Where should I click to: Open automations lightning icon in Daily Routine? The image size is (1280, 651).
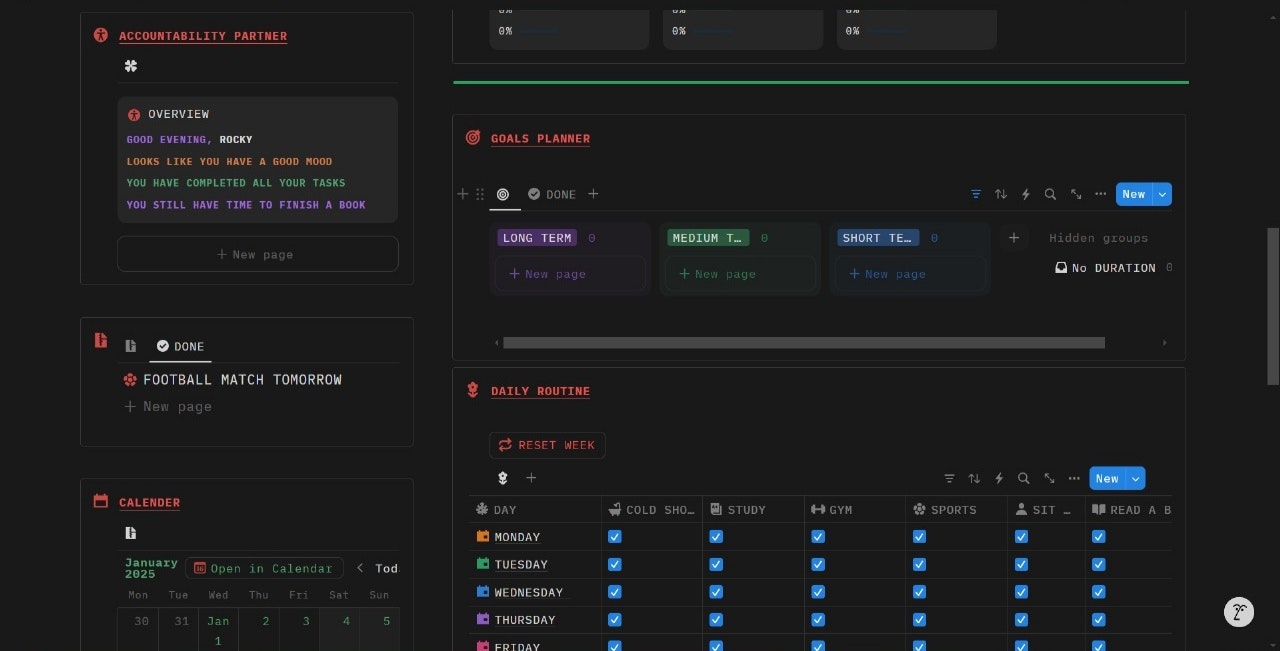point(999,478)
